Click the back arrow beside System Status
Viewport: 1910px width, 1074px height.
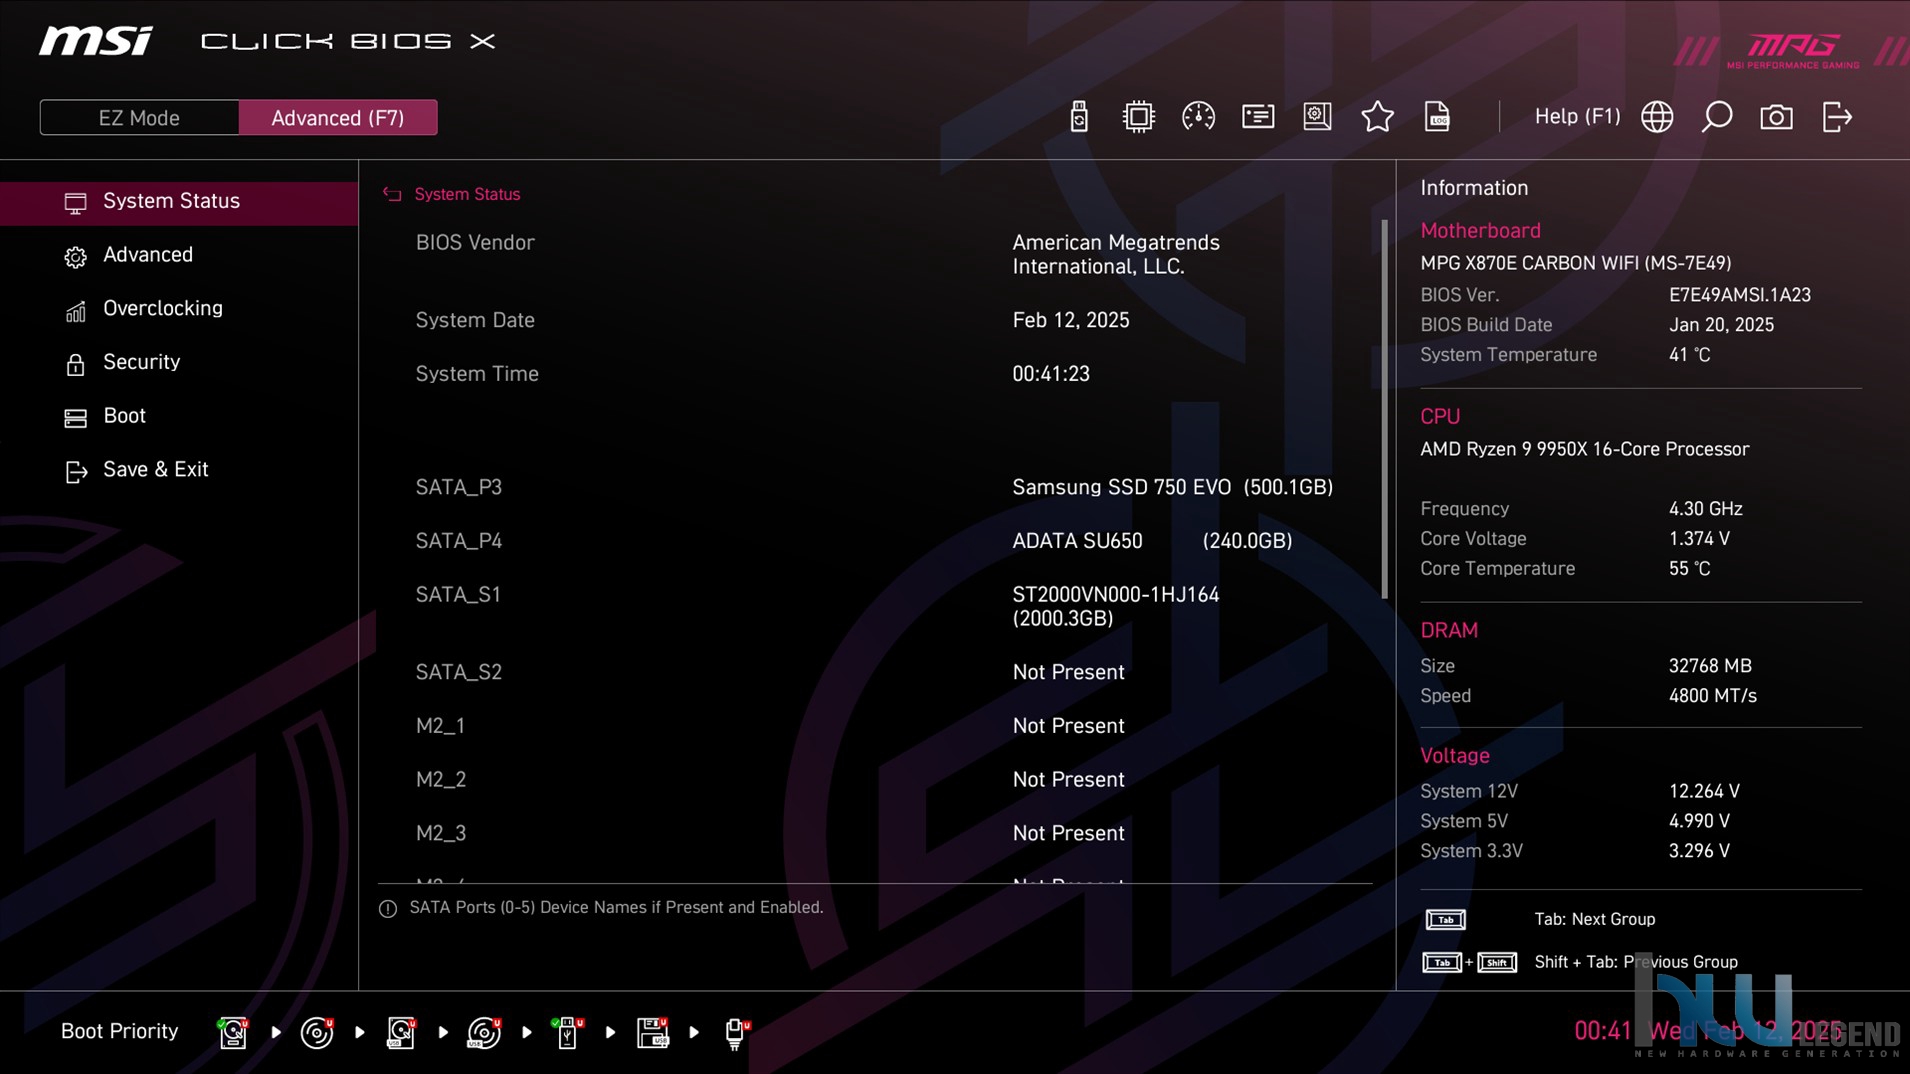pos(392,194)
